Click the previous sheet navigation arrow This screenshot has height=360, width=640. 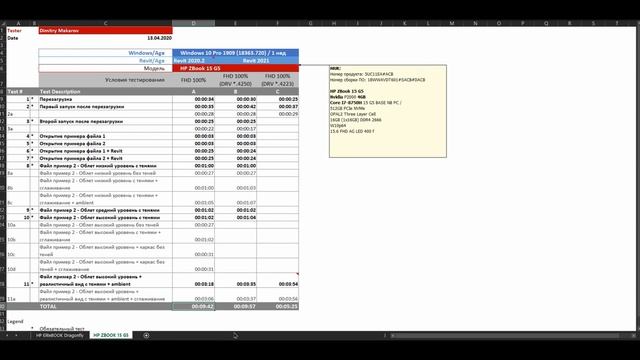tap(7, 336)
